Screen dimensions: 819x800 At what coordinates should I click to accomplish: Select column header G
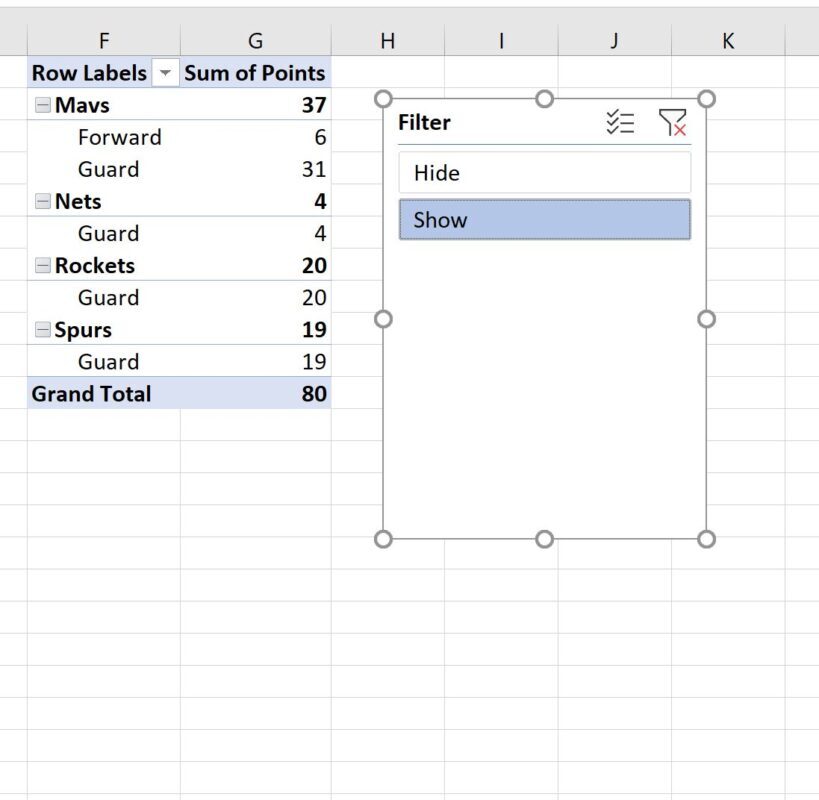(x=255, y=40)
